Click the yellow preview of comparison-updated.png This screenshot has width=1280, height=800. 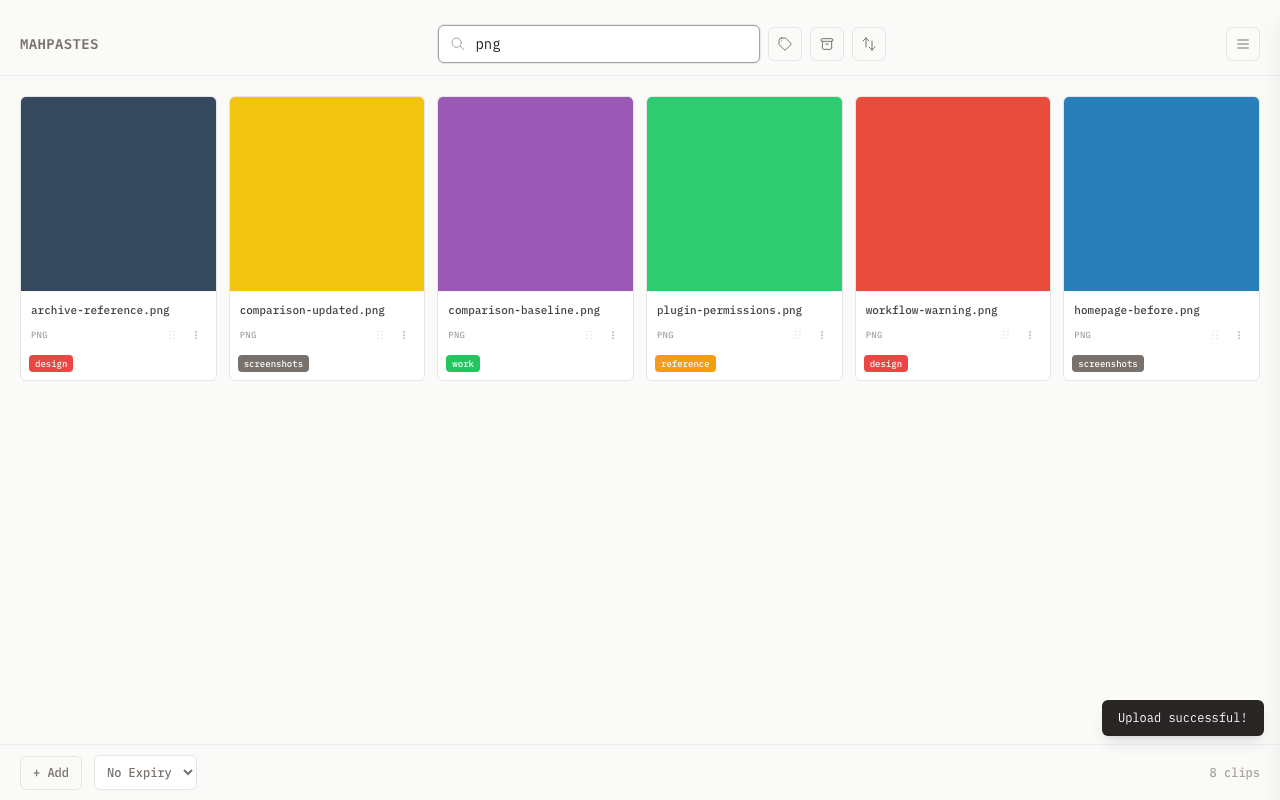click(327, 193)
